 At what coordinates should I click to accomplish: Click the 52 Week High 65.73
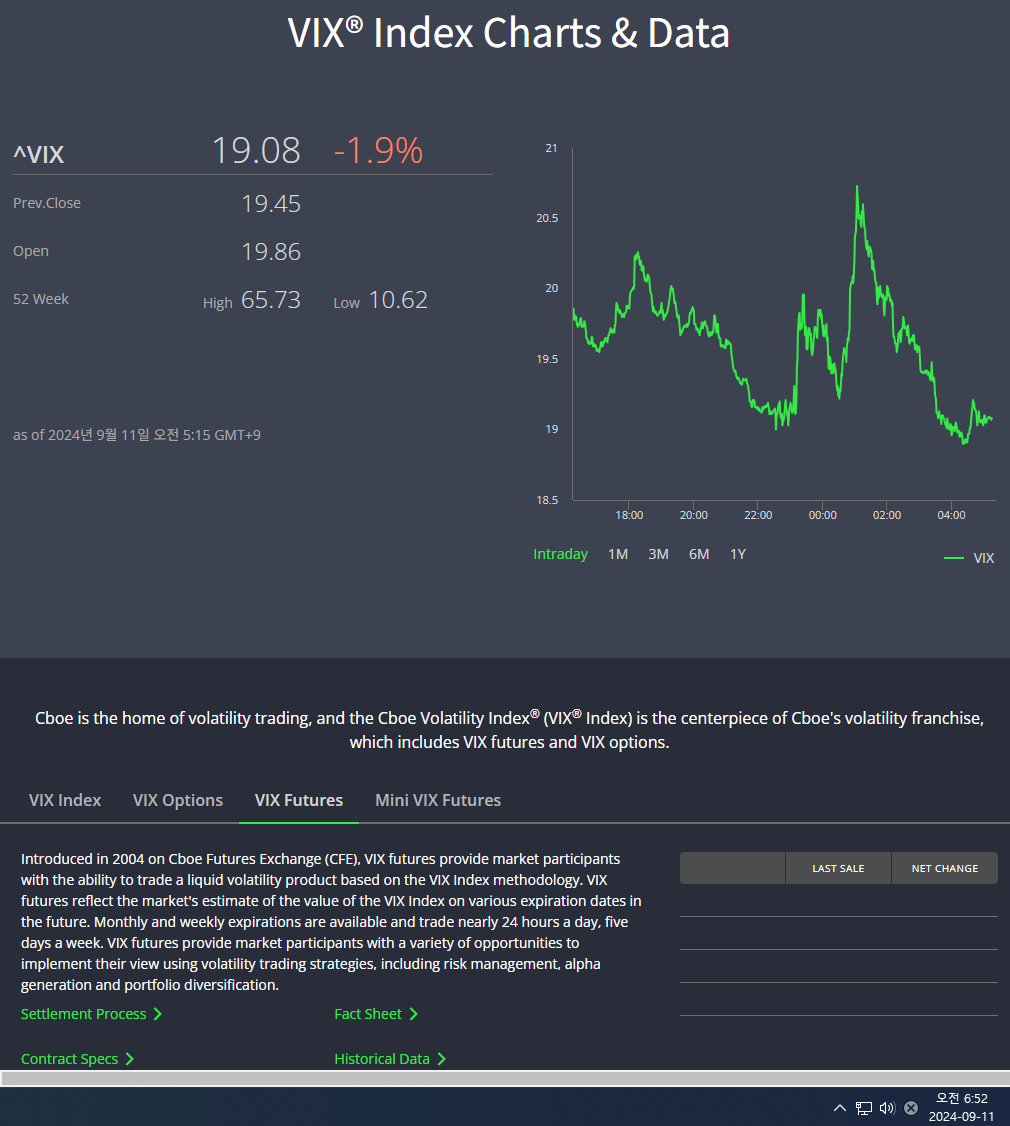271,300
